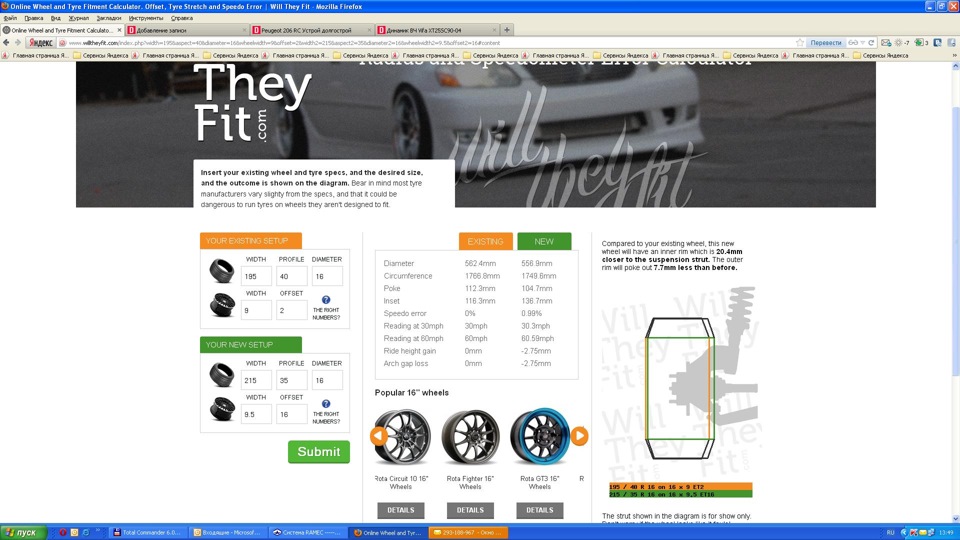Viewport: 960px width, 540px height.
Task: Bookmark page with the star icon
Action: point(800,43)
